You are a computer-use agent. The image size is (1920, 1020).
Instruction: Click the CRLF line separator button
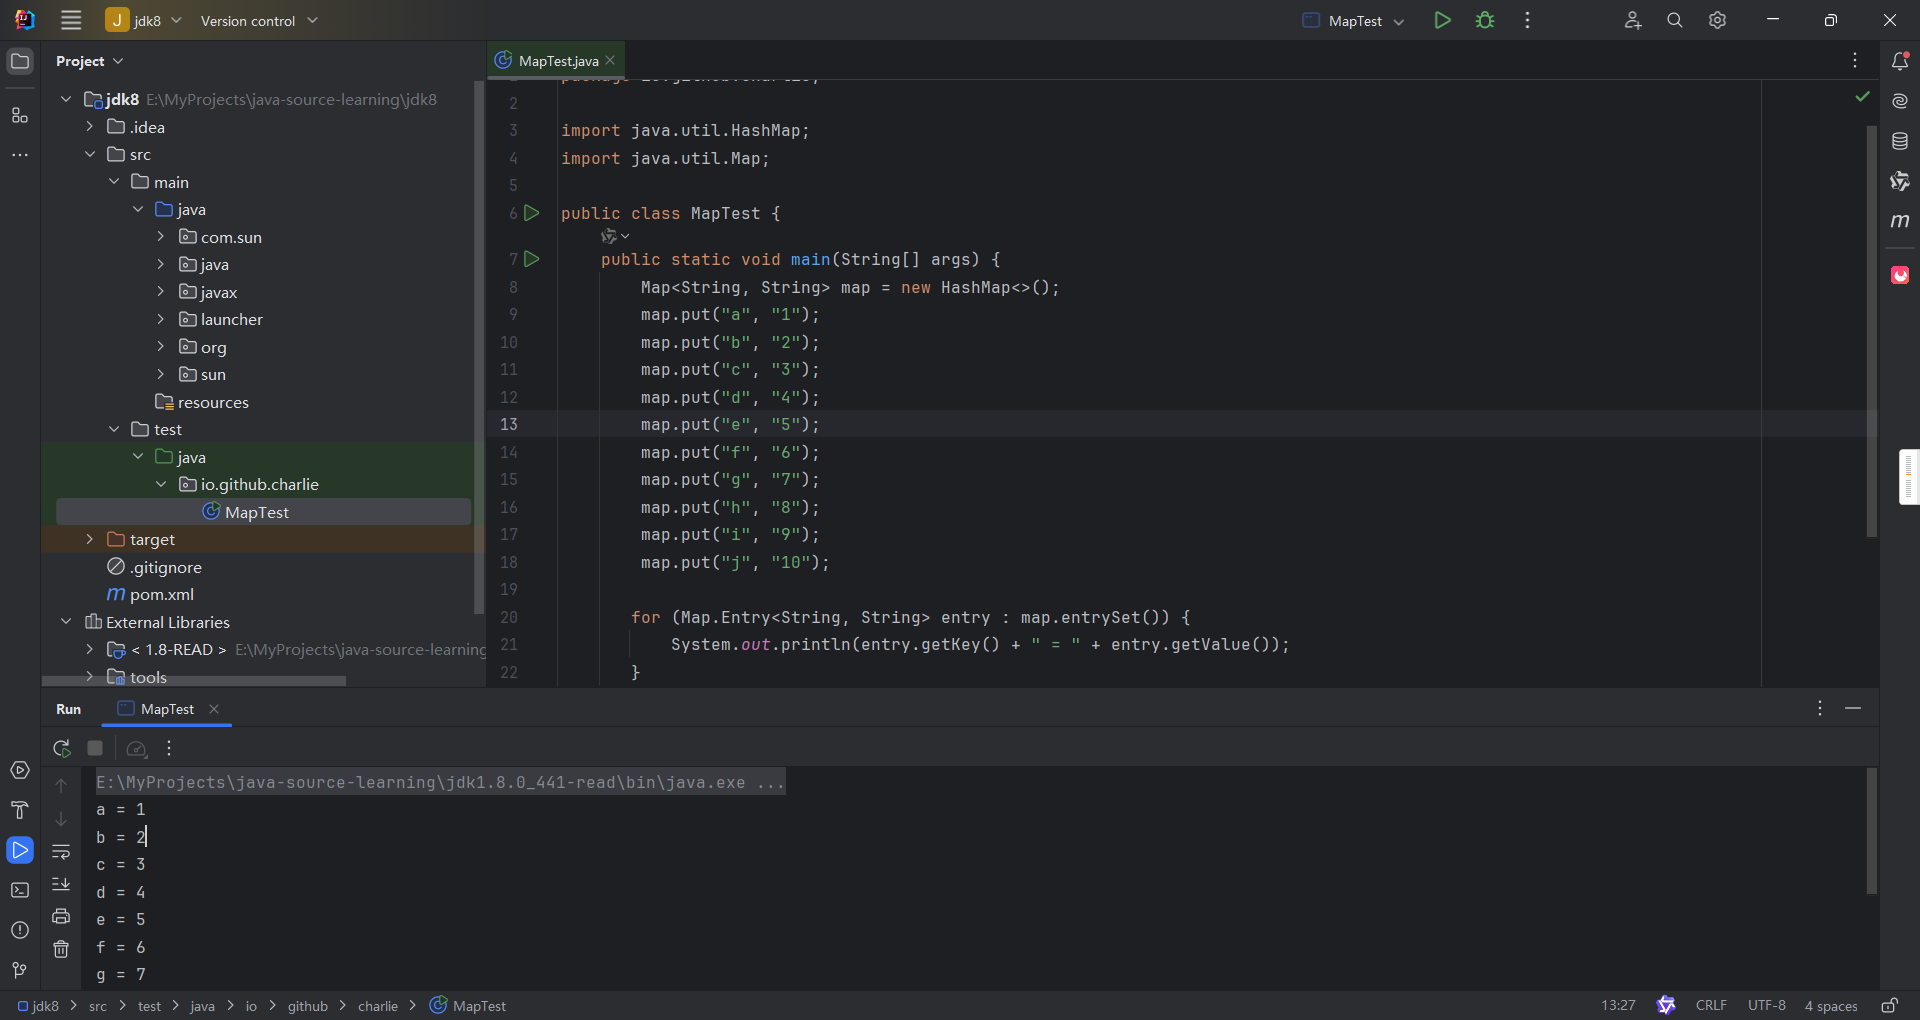coord(1711,1006)
